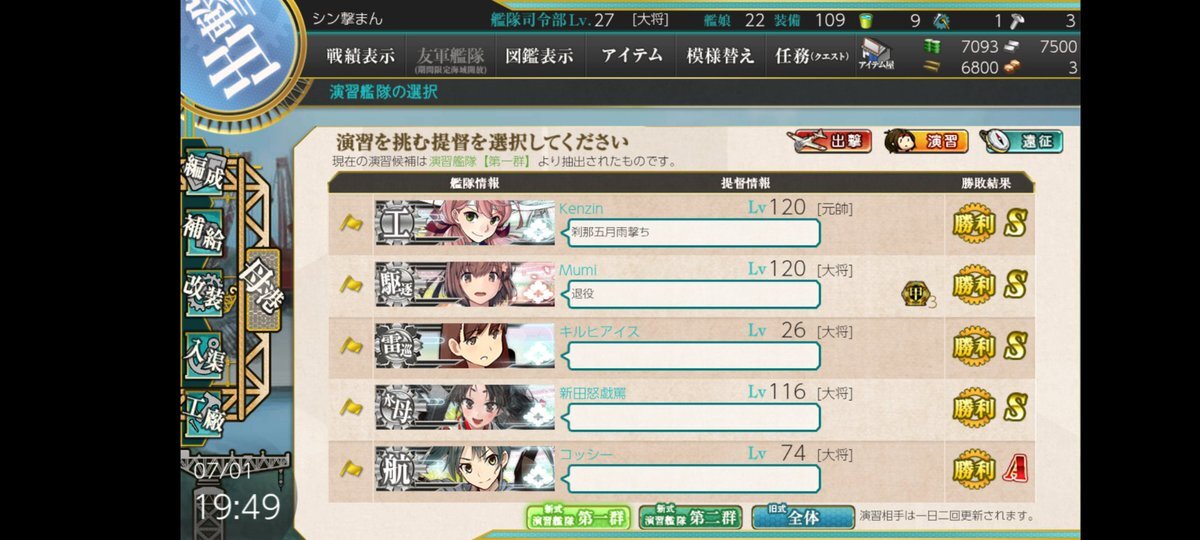This screenshot has height=540, width=1200.
Task: Open the 補給 resupply side icon
Action: [203, 232]
